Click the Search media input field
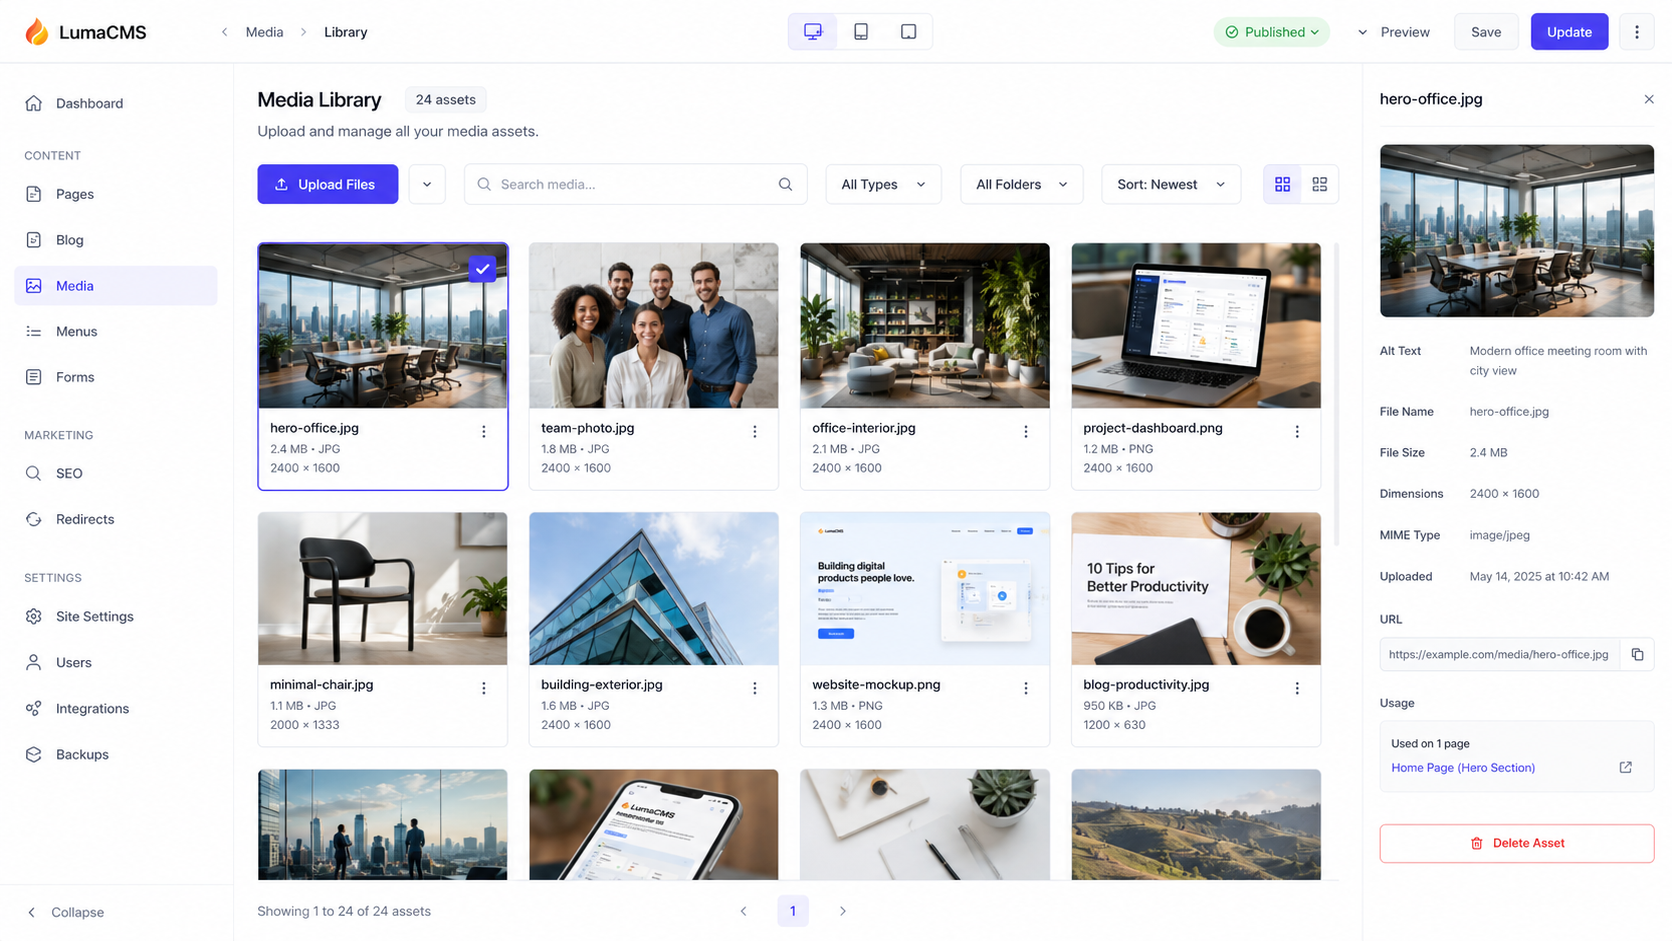 click(x=635, y=184)
